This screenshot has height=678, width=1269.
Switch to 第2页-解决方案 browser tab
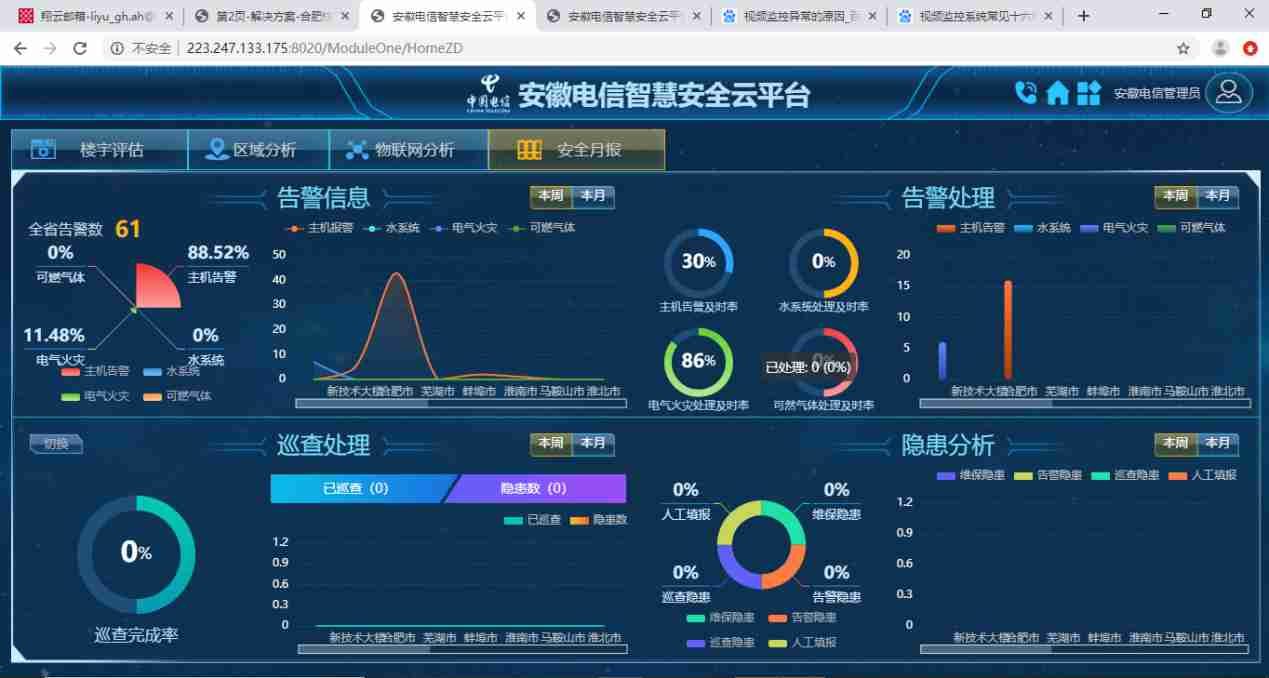(x=270, y=16)
